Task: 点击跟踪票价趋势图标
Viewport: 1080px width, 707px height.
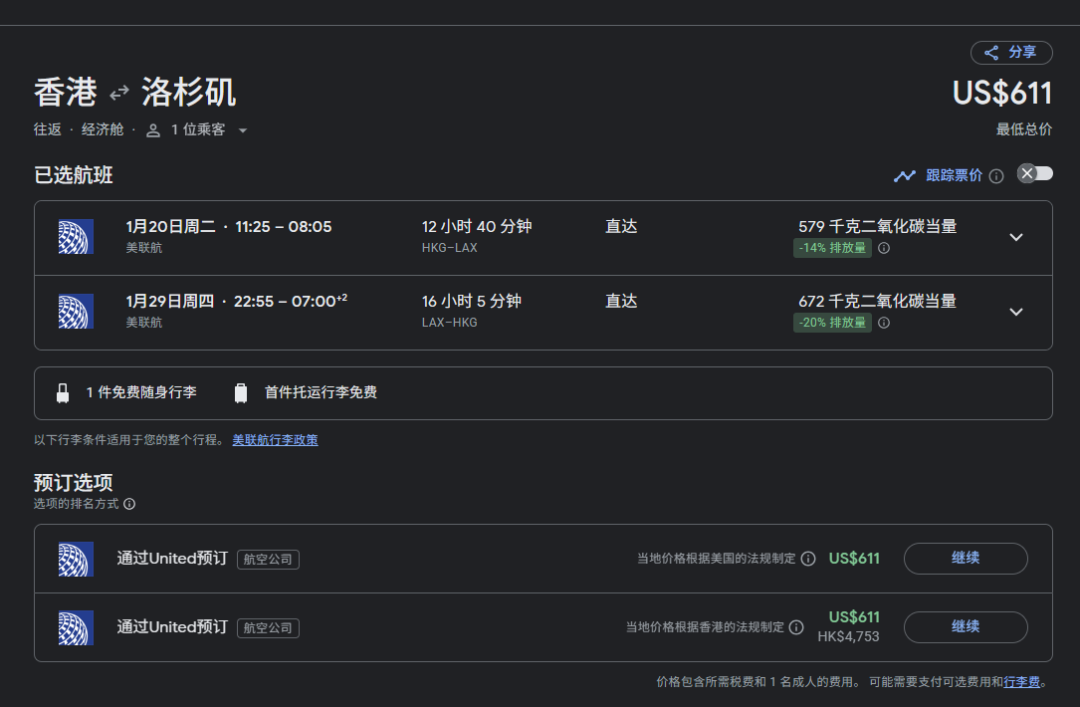Action: (x=904, y=176)
